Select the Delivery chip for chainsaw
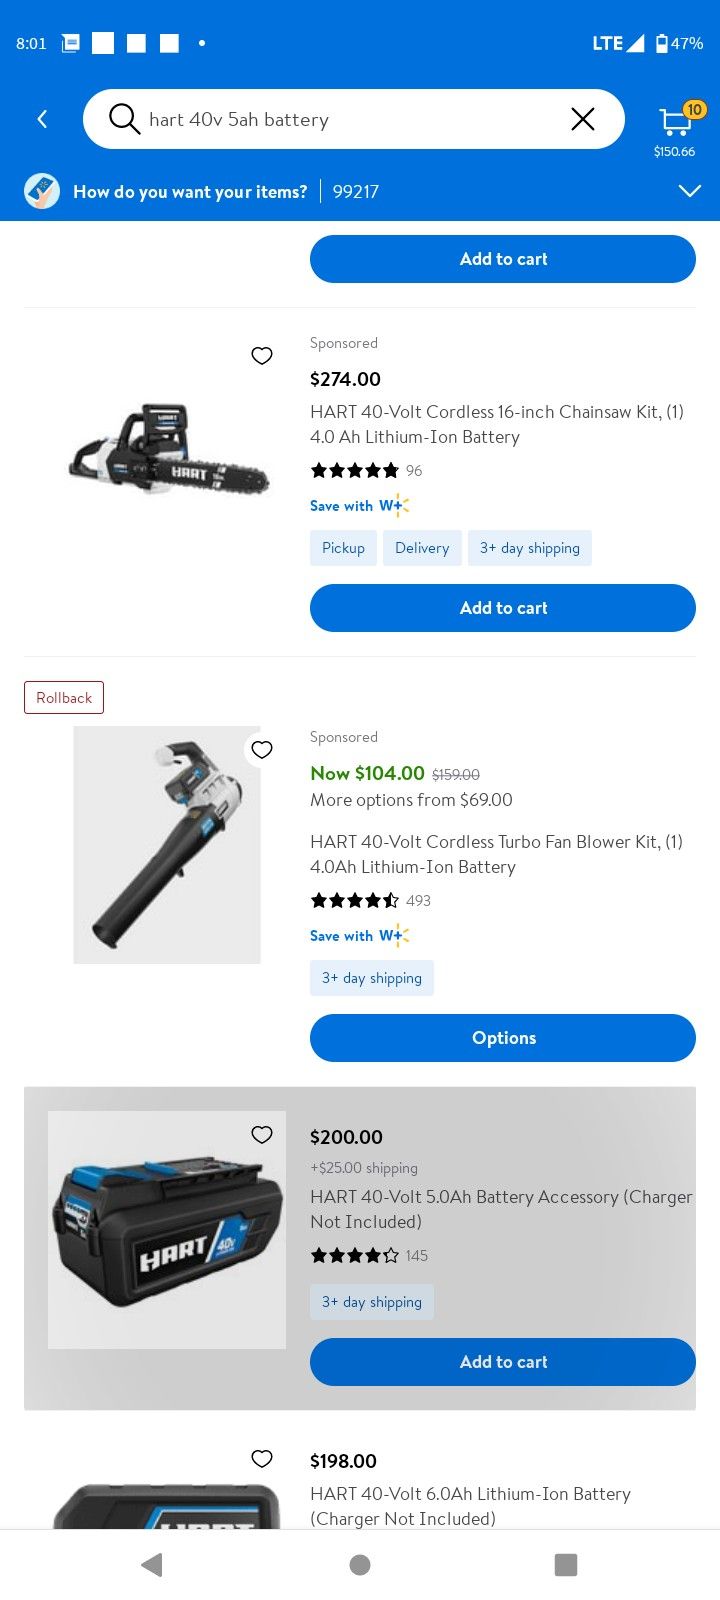The image size is (720, 1600). (x=422, y=548)
